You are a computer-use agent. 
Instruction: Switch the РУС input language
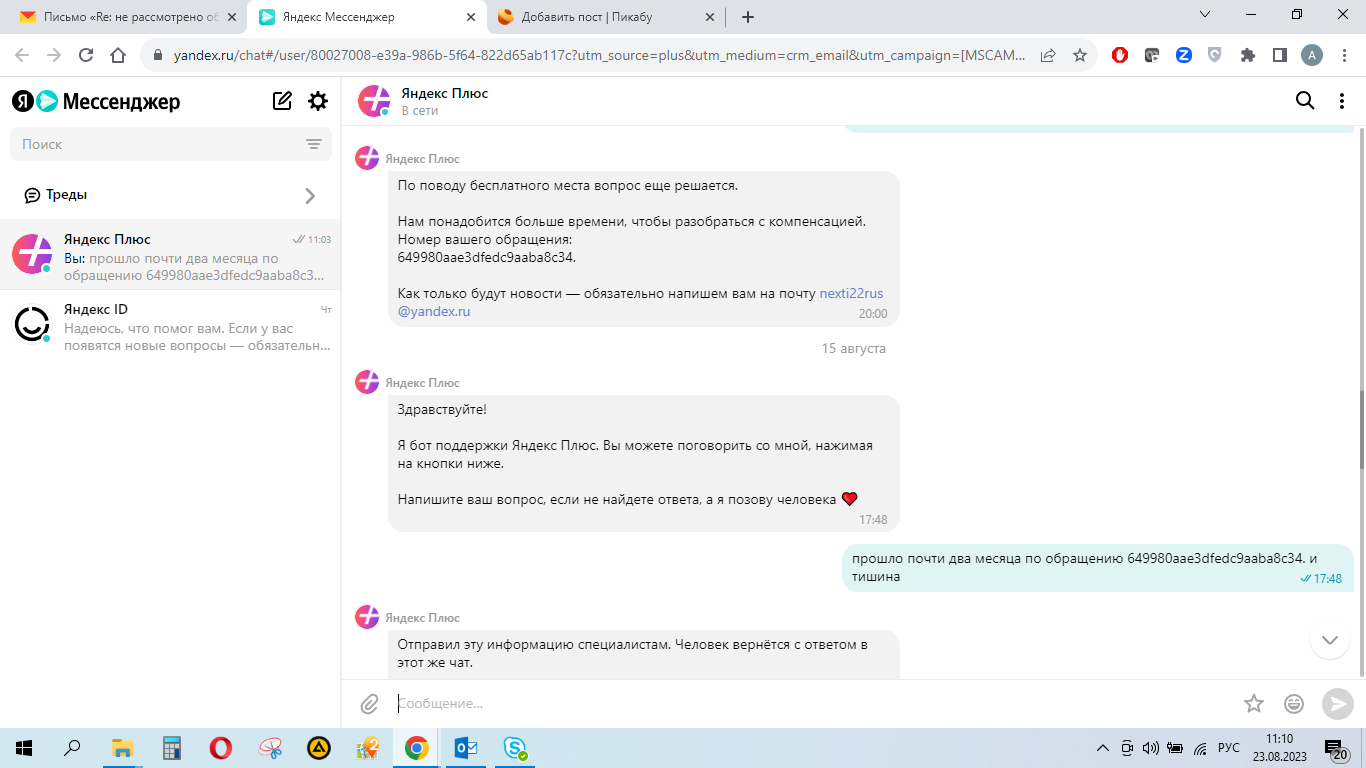(1229, 748)
